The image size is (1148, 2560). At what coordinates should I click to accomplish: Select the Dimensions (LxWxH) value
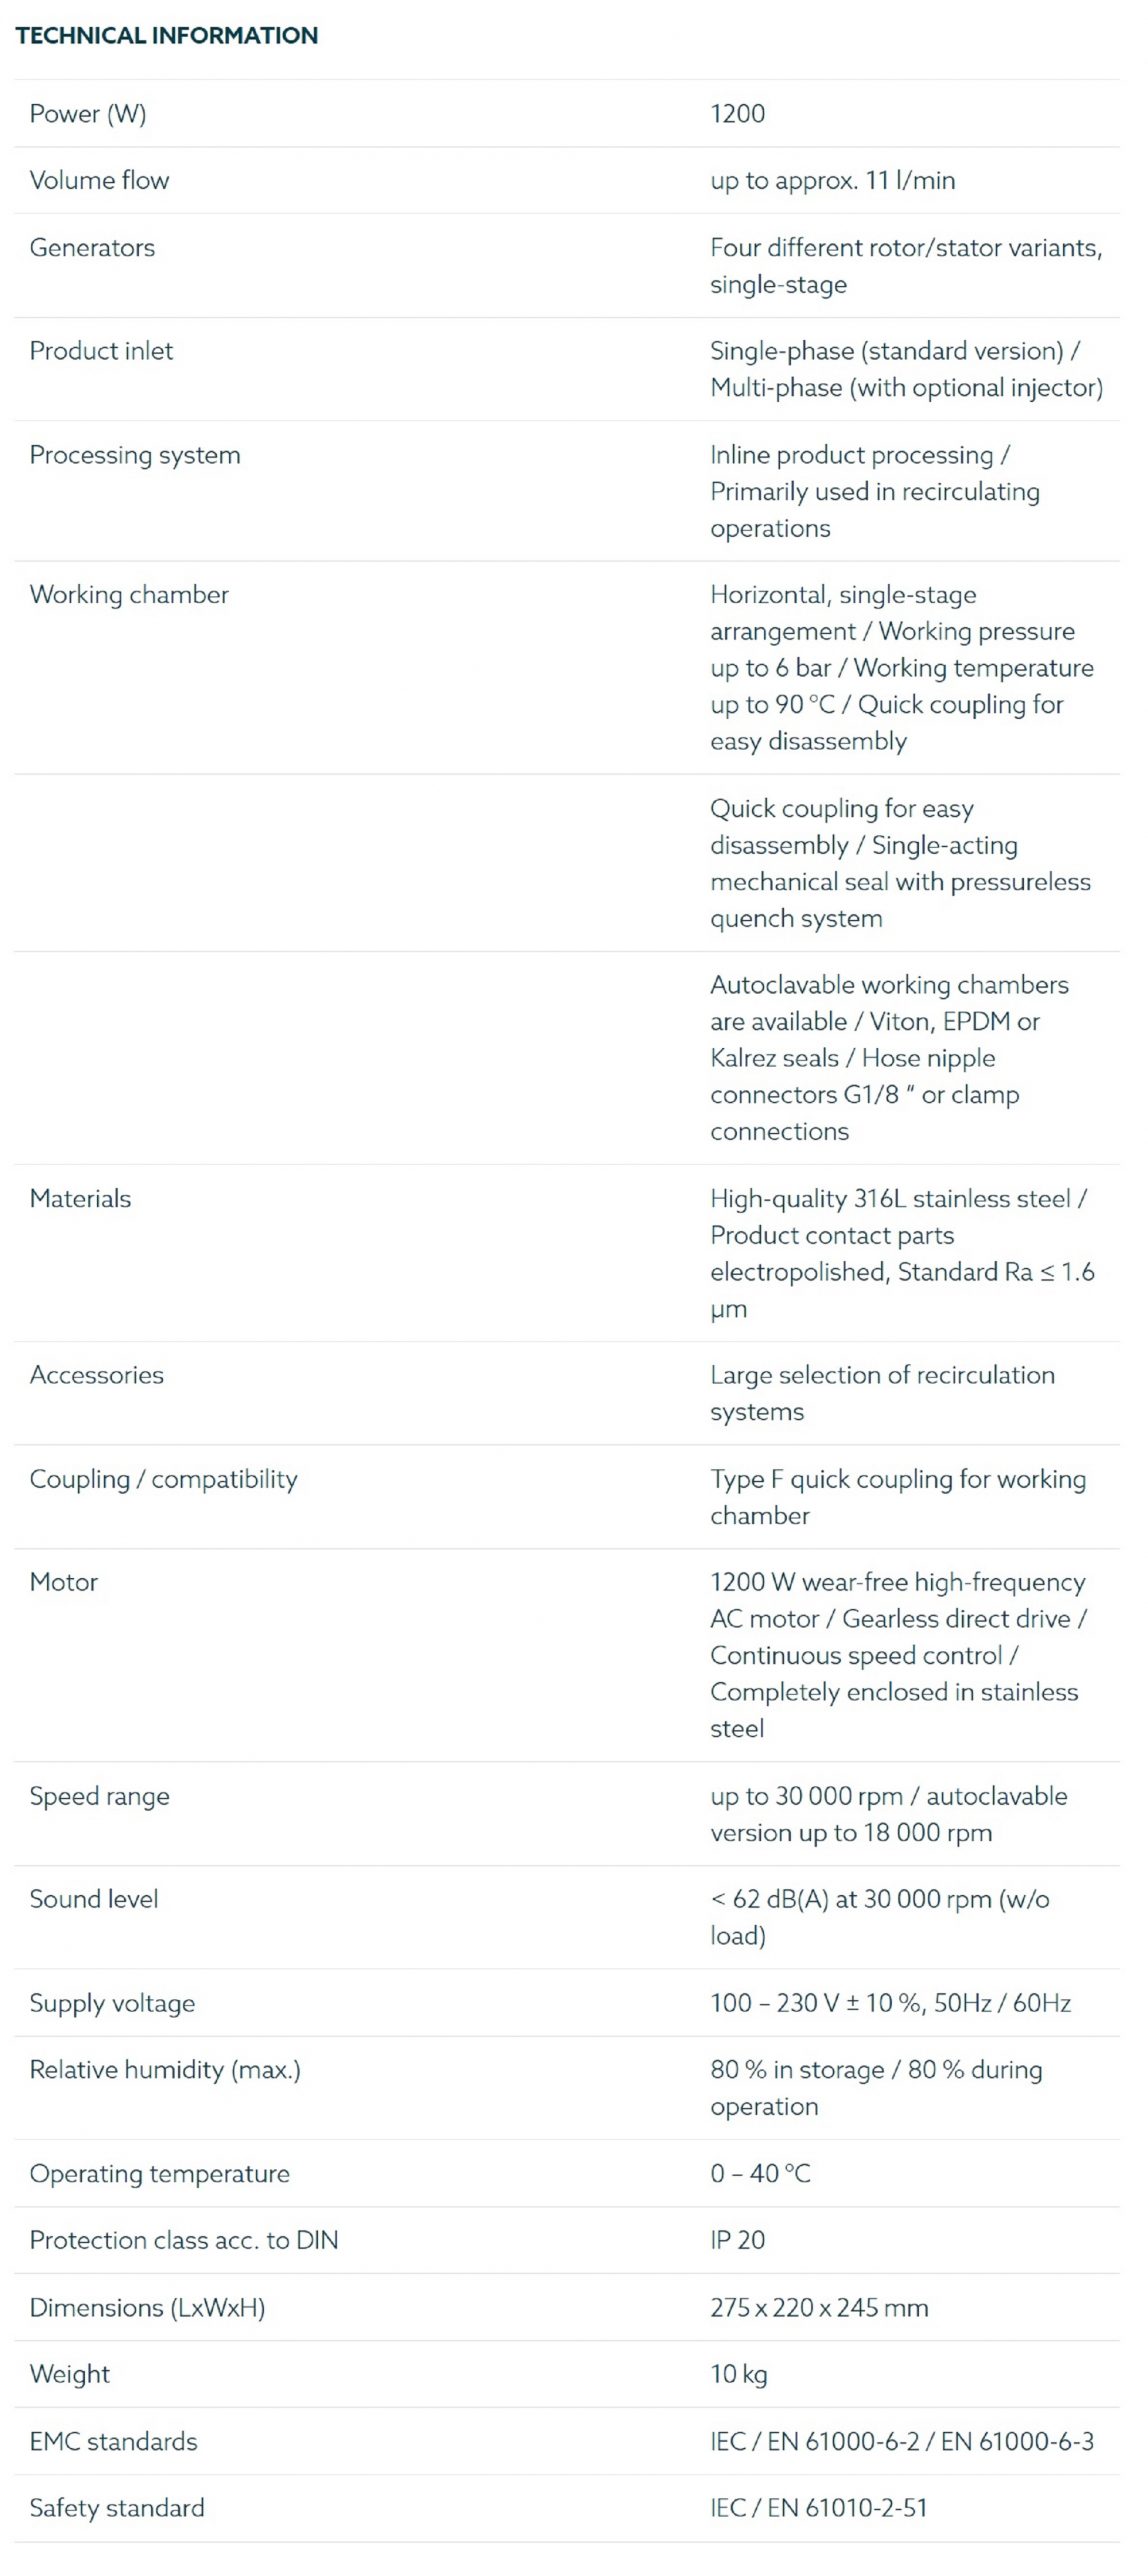[819, 2307]
